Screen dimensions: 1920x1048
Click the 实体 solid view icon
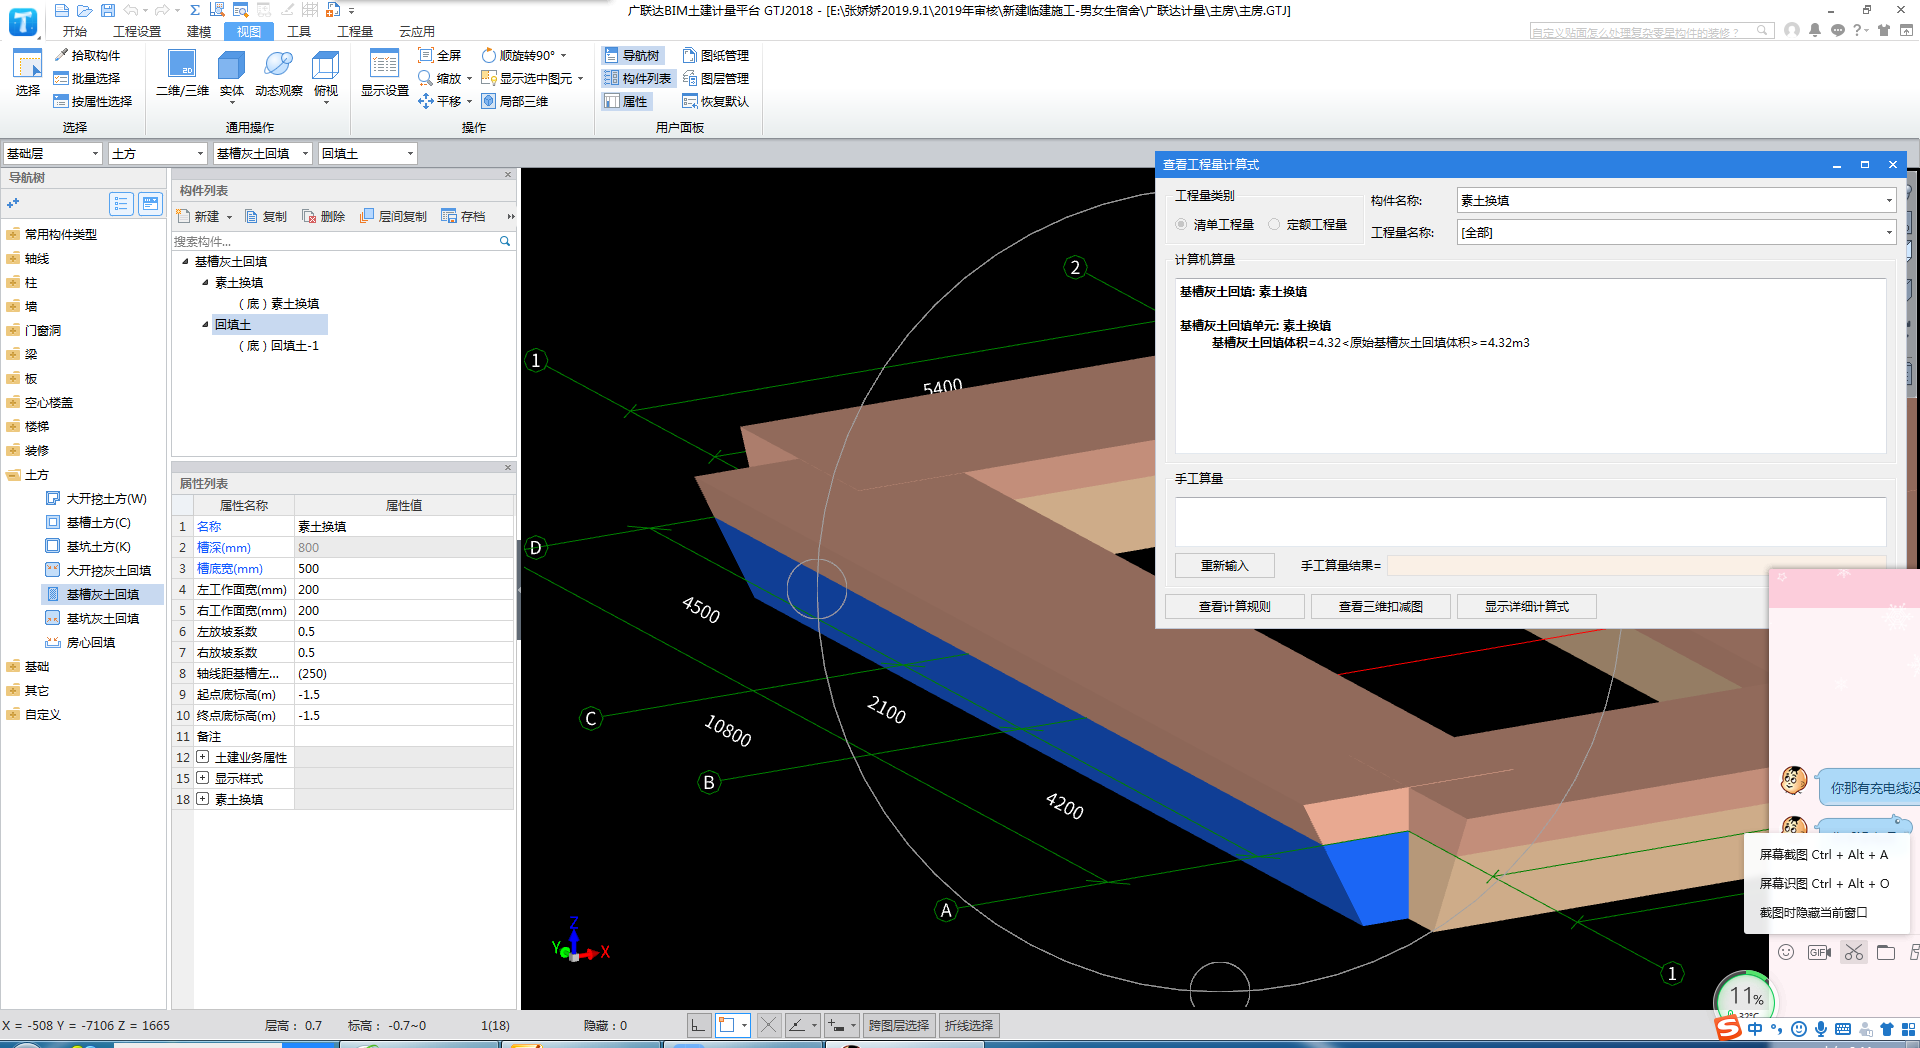coord(232,72)
